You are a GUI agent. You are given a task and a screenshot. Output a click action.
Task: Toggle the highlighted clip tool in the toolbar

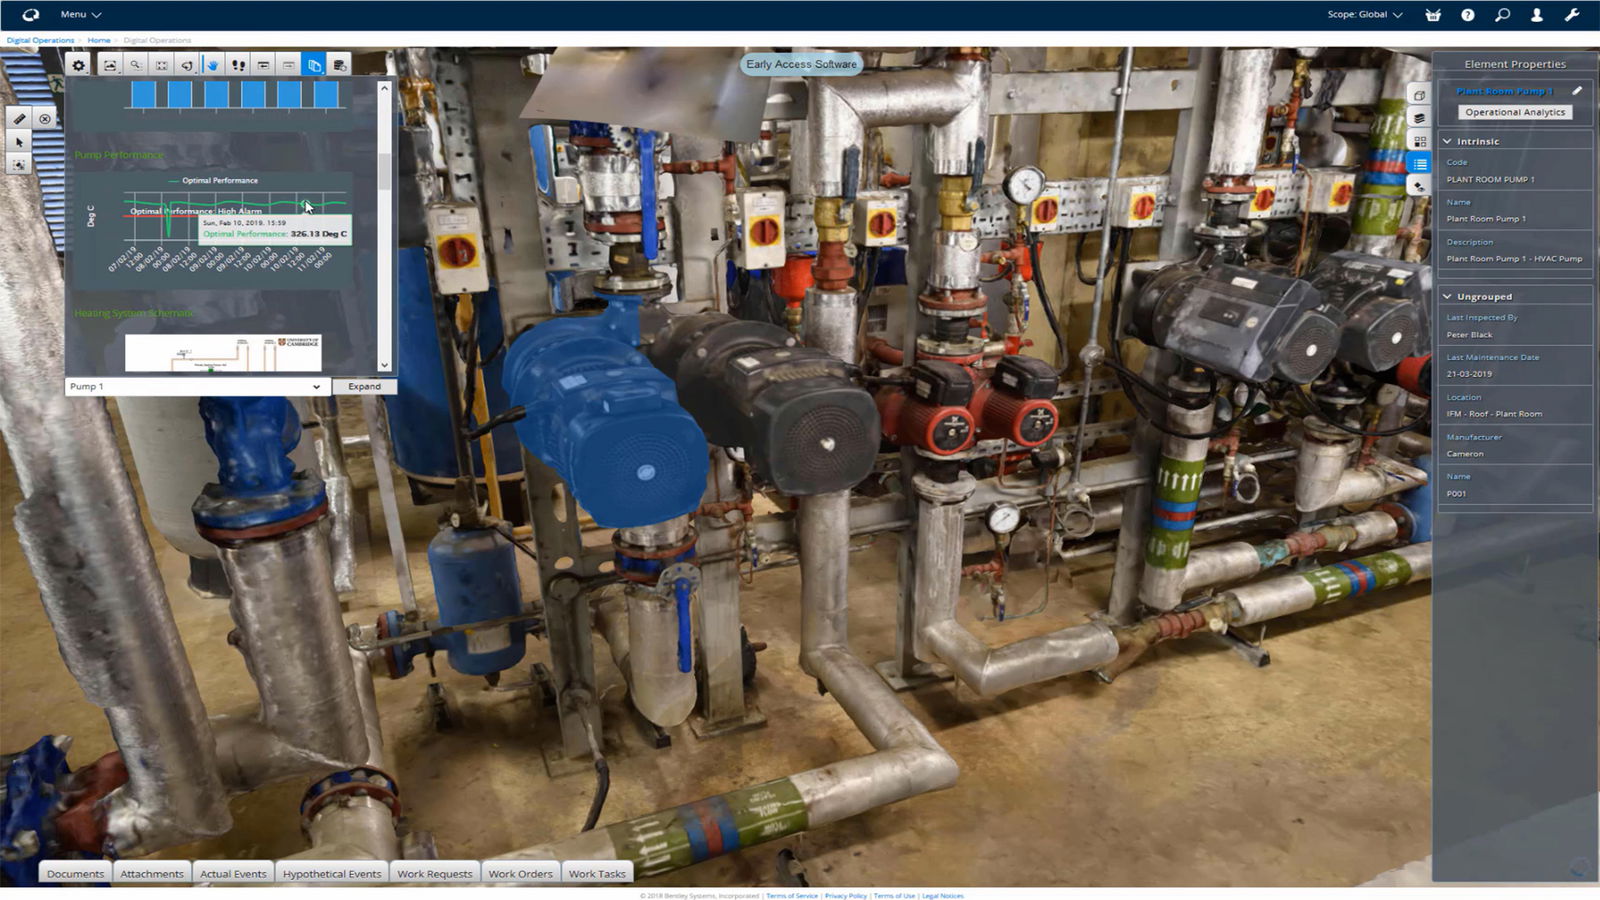pos(312,64)
